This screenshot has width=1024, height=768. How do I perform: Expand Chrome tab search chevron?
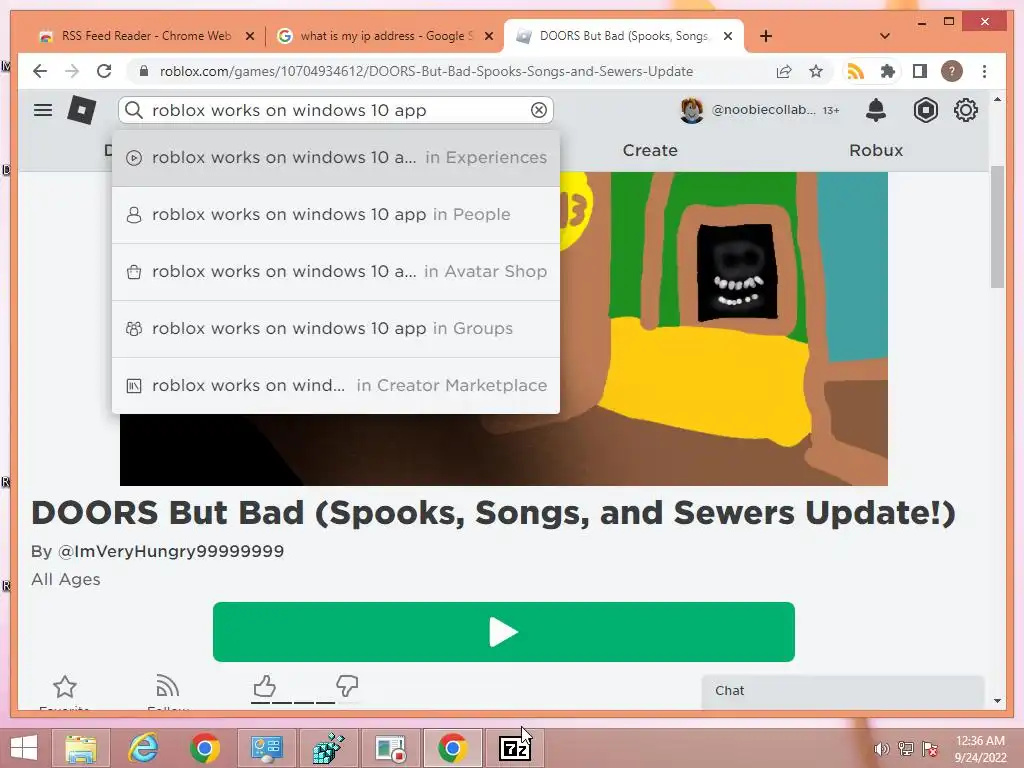(x=885, y=36)
